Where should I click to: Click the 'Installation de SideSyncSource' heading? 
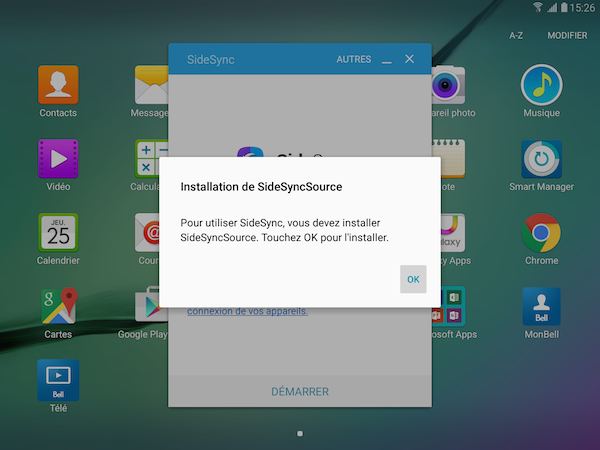261,187
